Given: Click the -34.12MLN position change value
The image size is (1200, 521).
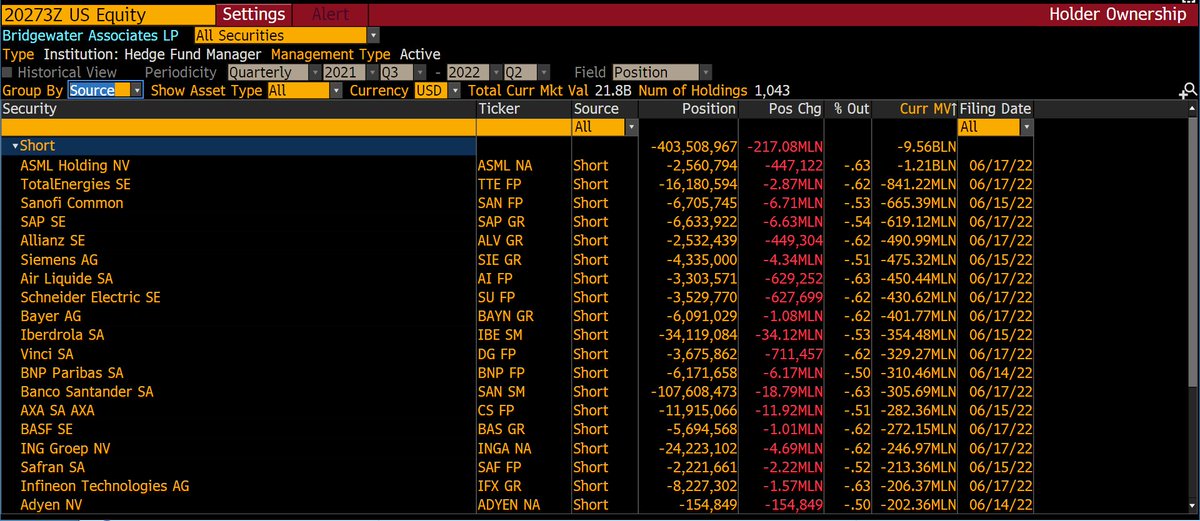Looking at the screenshot, I should 788,335.
